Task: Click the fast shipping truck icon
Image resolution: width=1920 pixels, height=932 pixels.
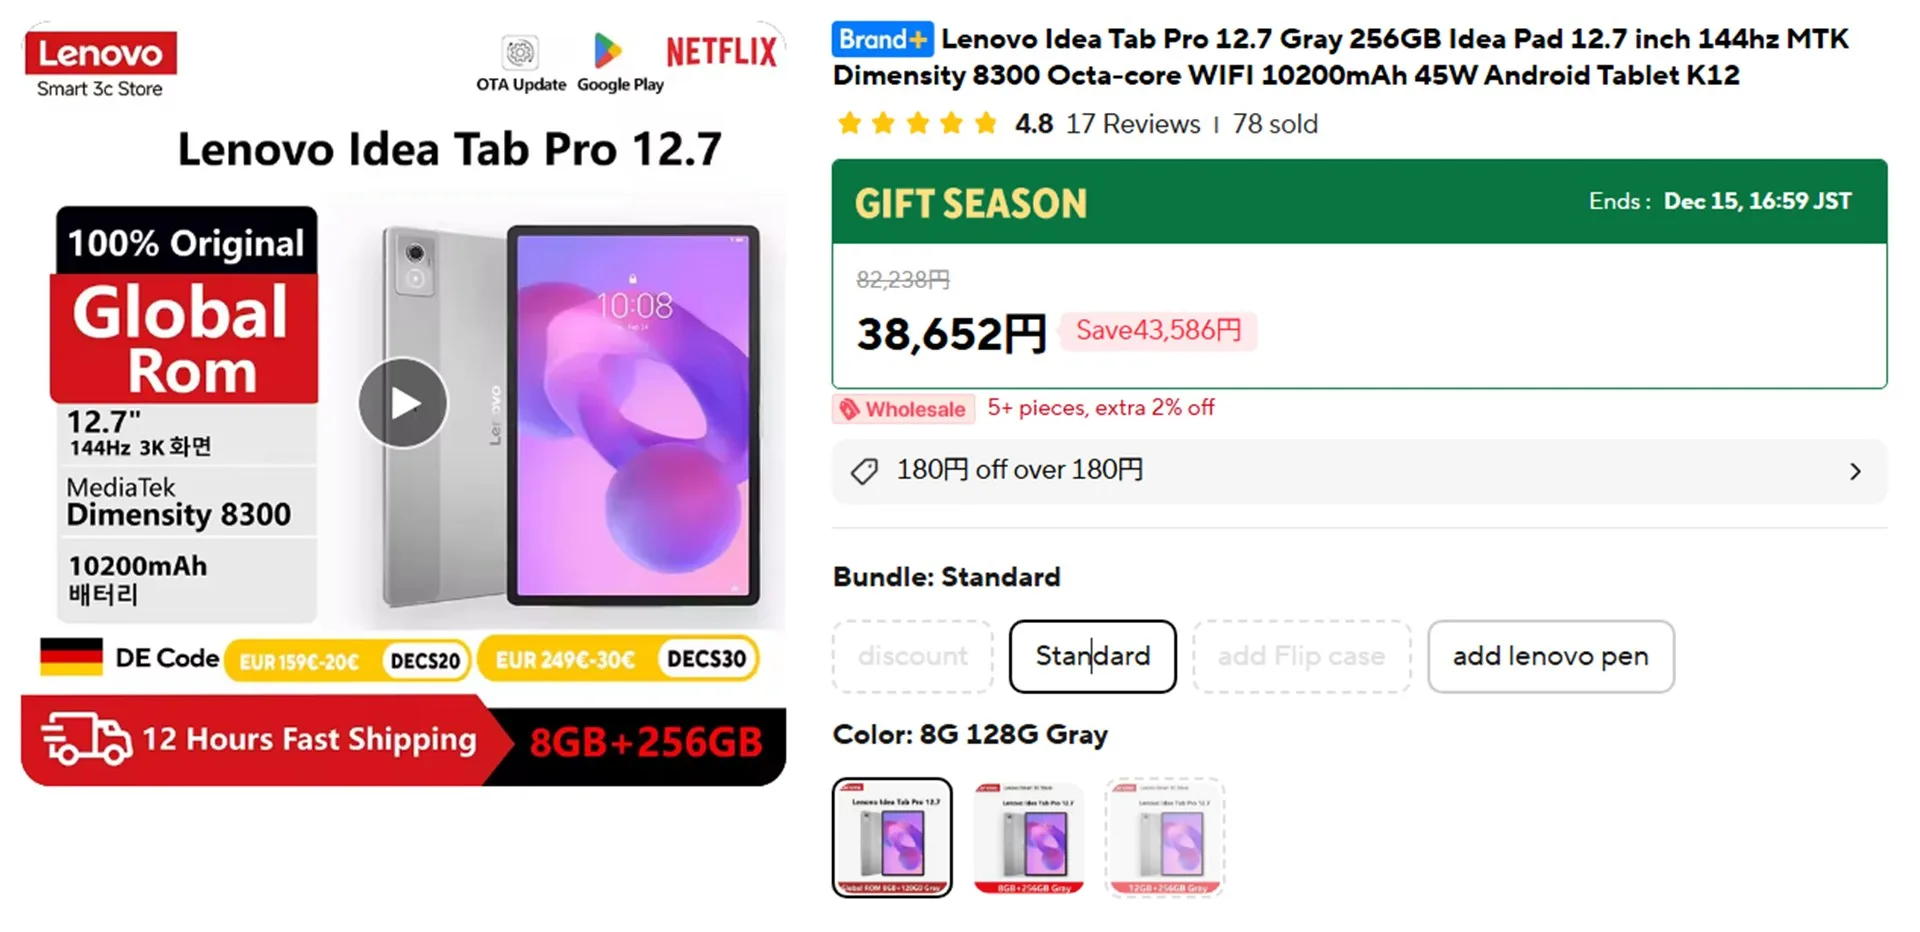Action: click(86, 740)
